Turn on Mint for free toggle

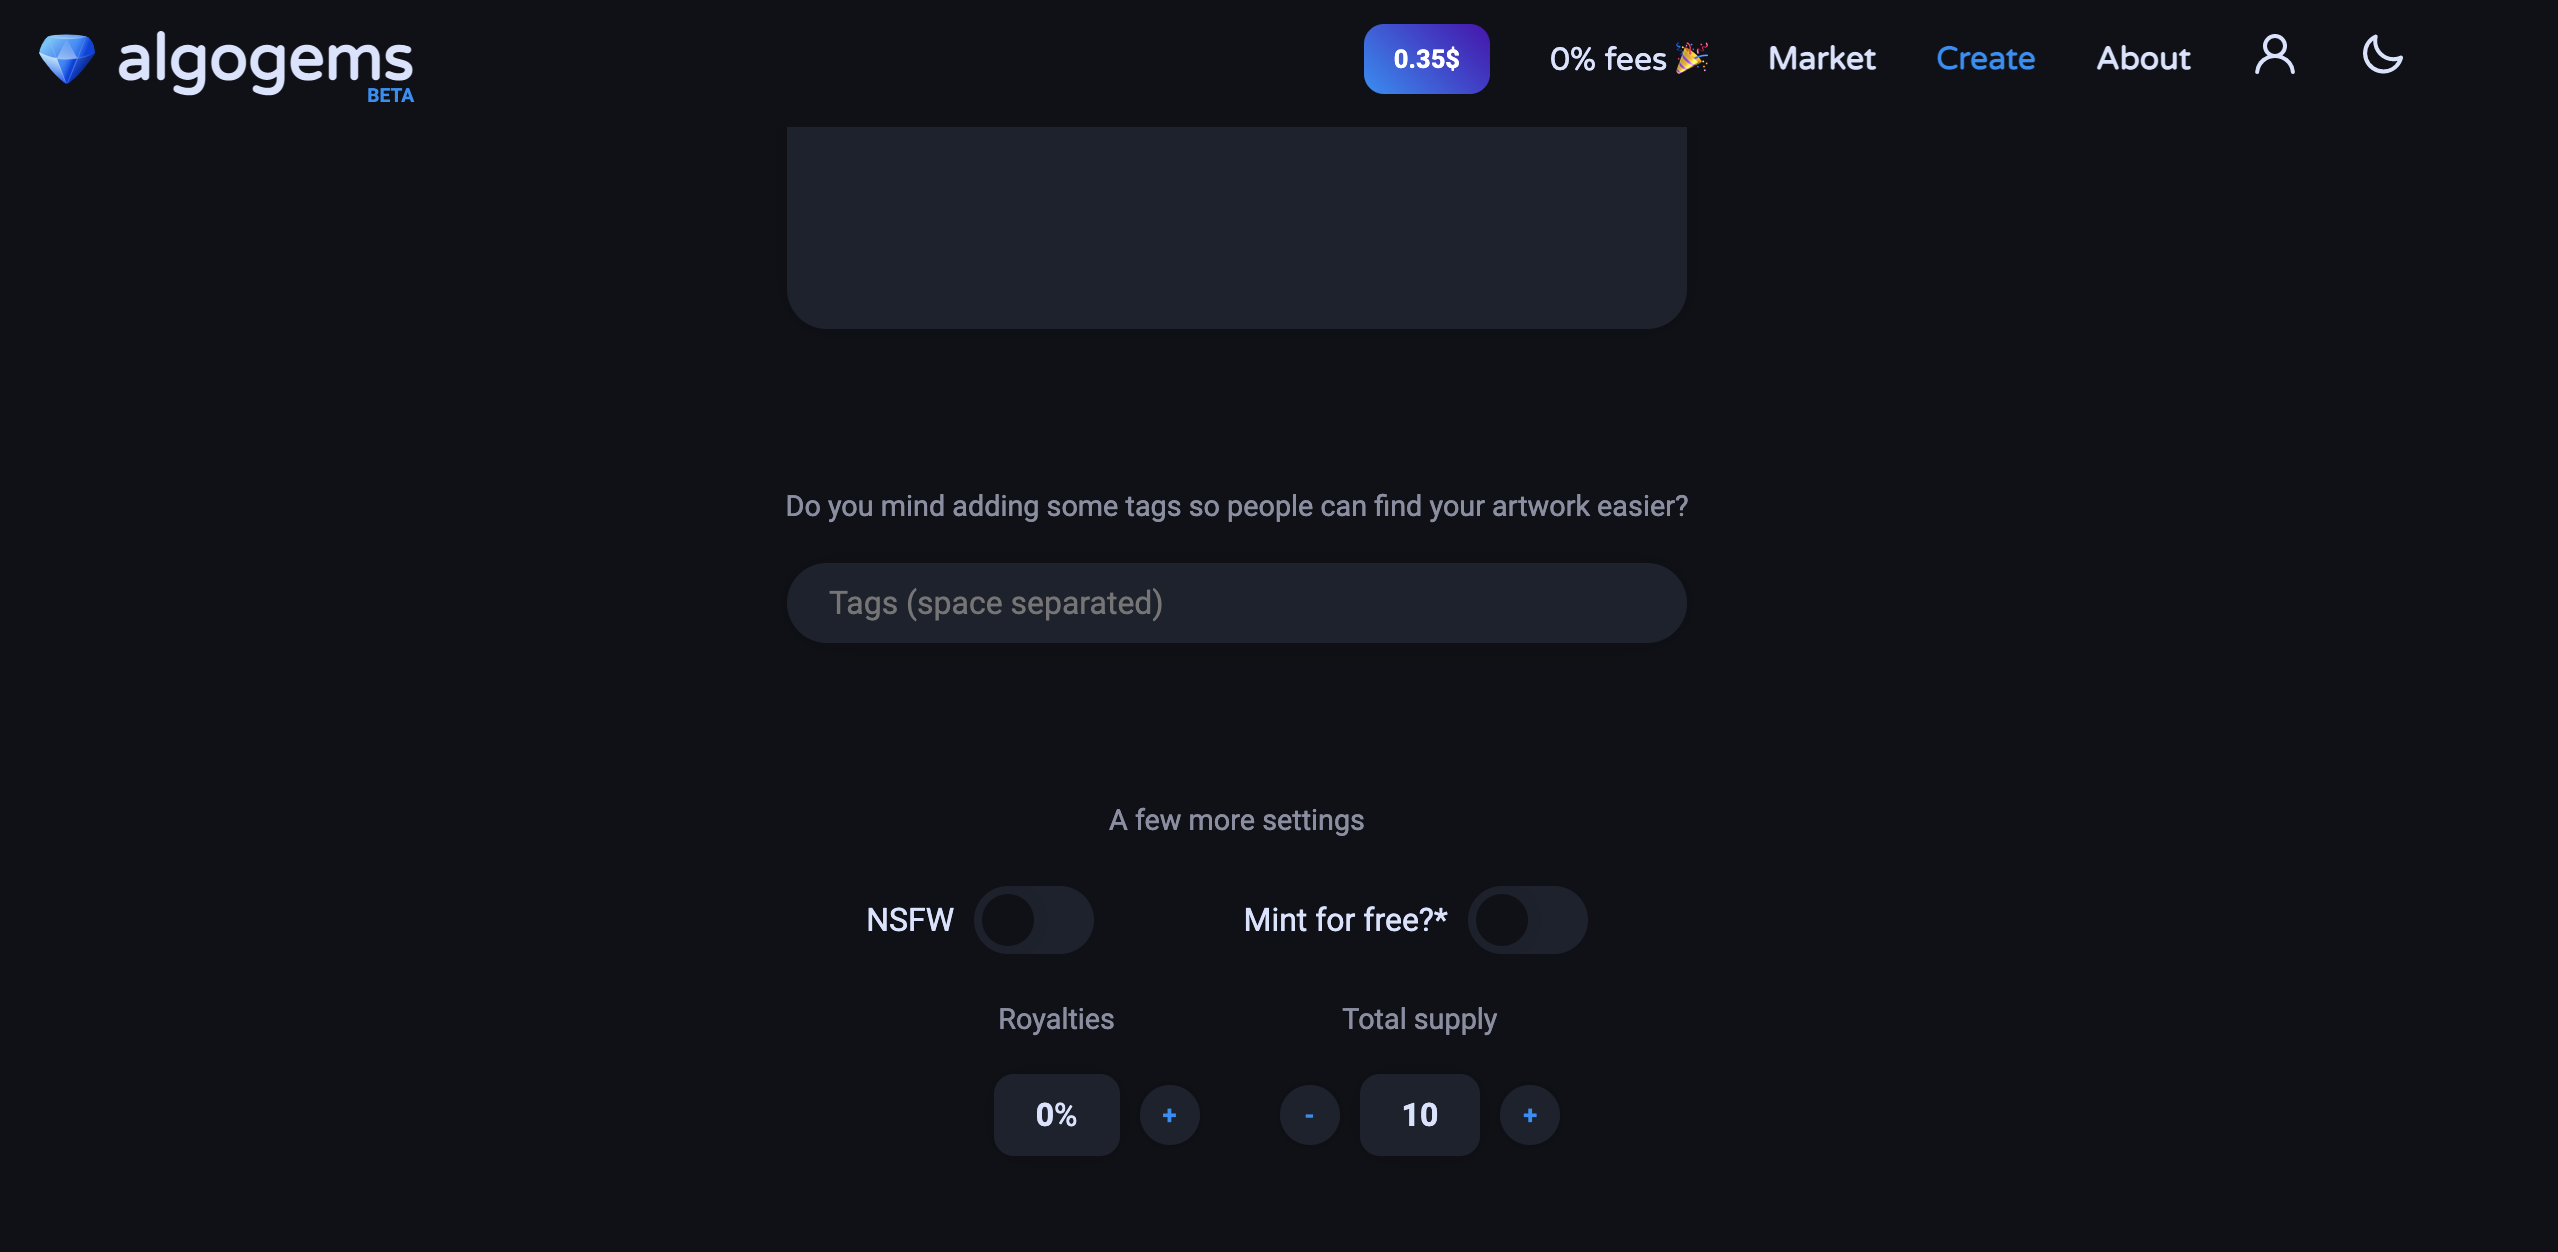click(1527, 920)
